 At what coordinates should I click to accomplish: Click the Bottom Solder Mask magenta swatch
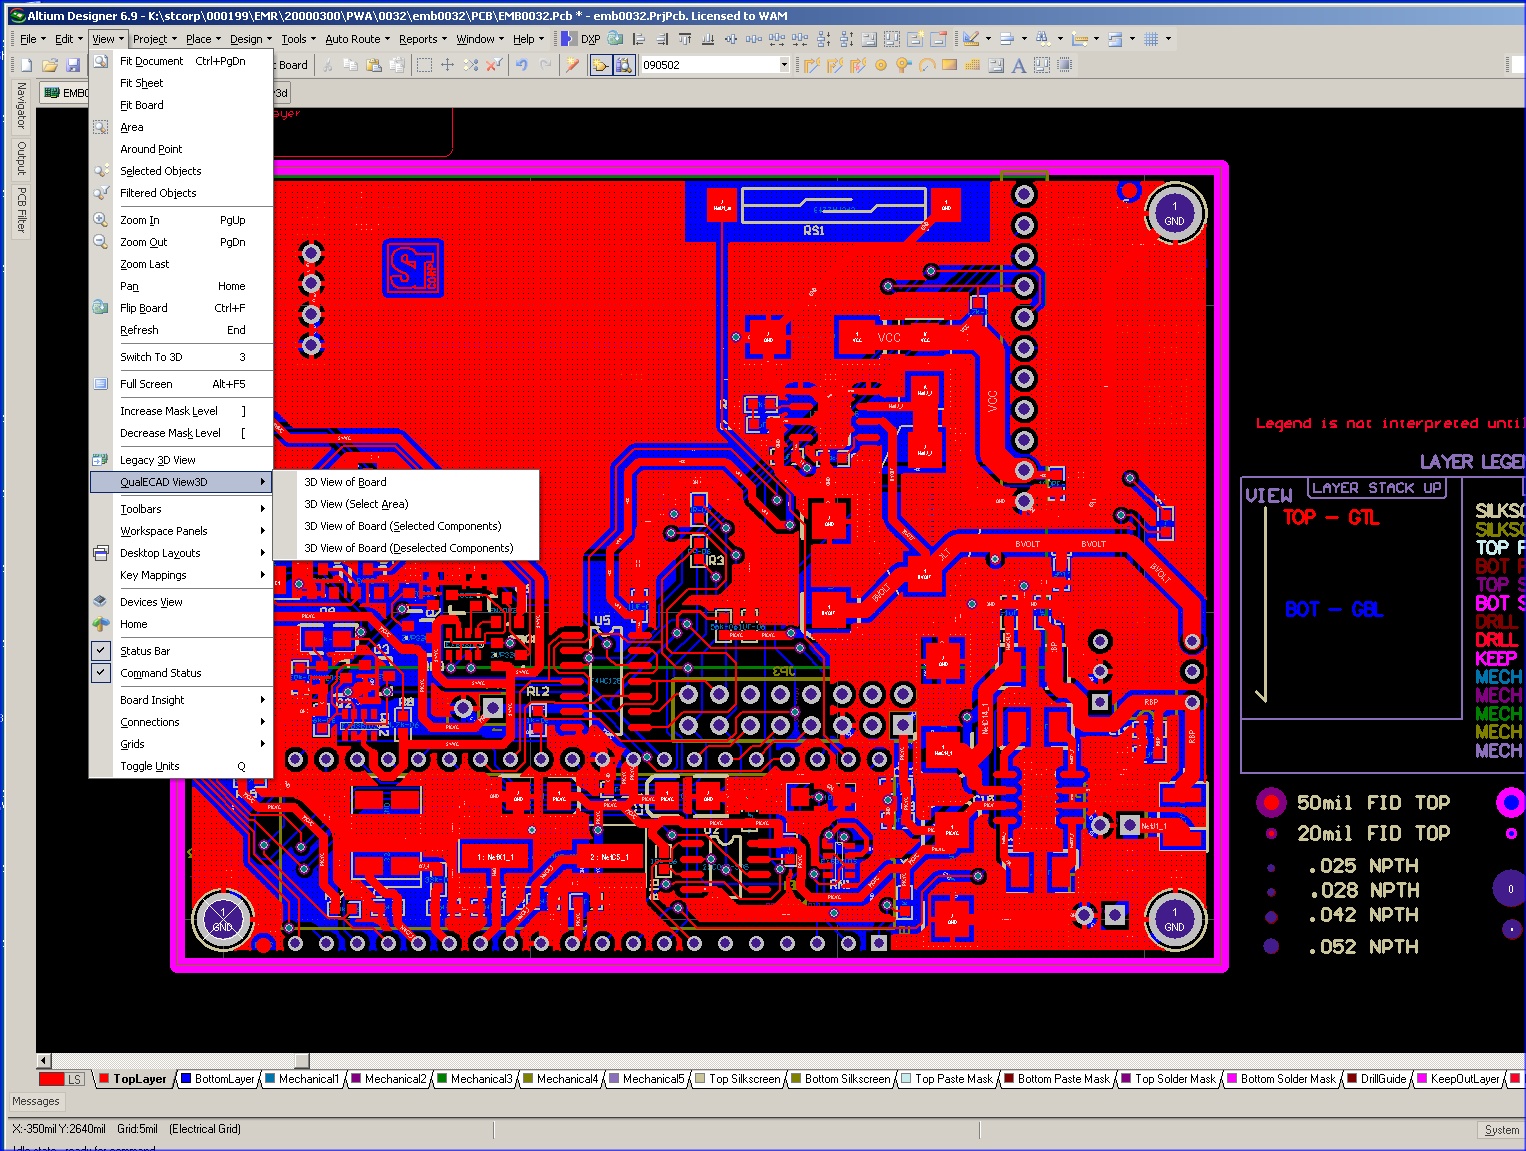[x=1232, y=1079]
